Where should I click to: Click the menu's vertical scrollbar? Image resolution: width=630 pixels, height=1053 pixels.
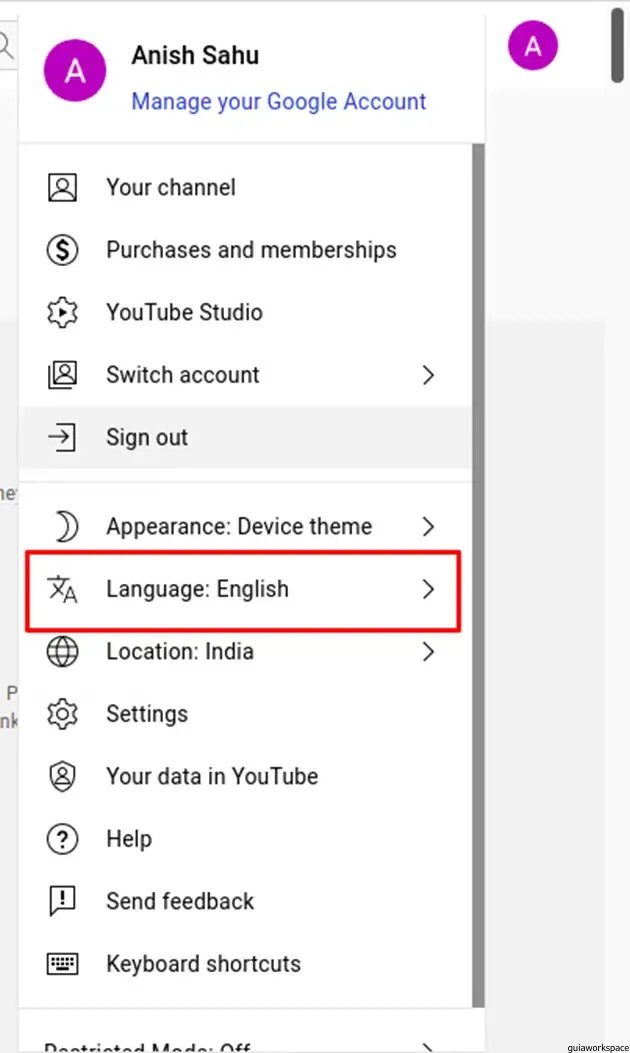478,574
